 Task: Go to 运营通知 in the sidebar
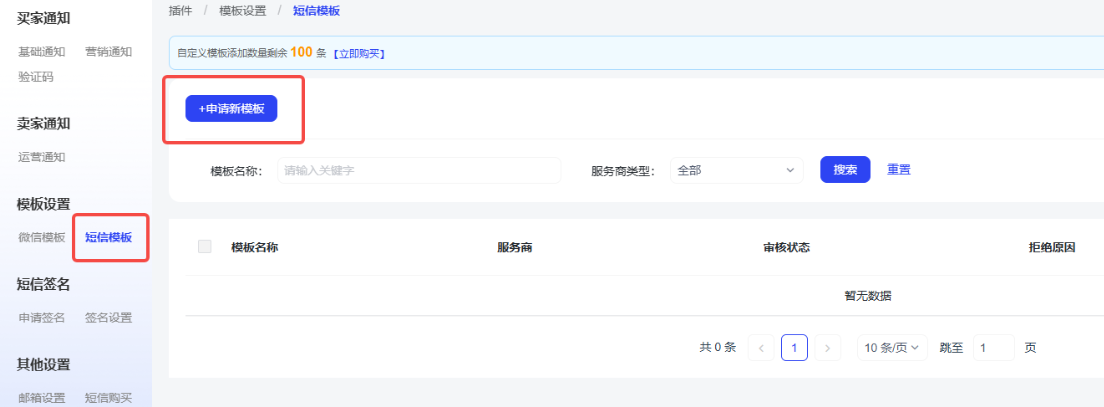tap(42, 157)
